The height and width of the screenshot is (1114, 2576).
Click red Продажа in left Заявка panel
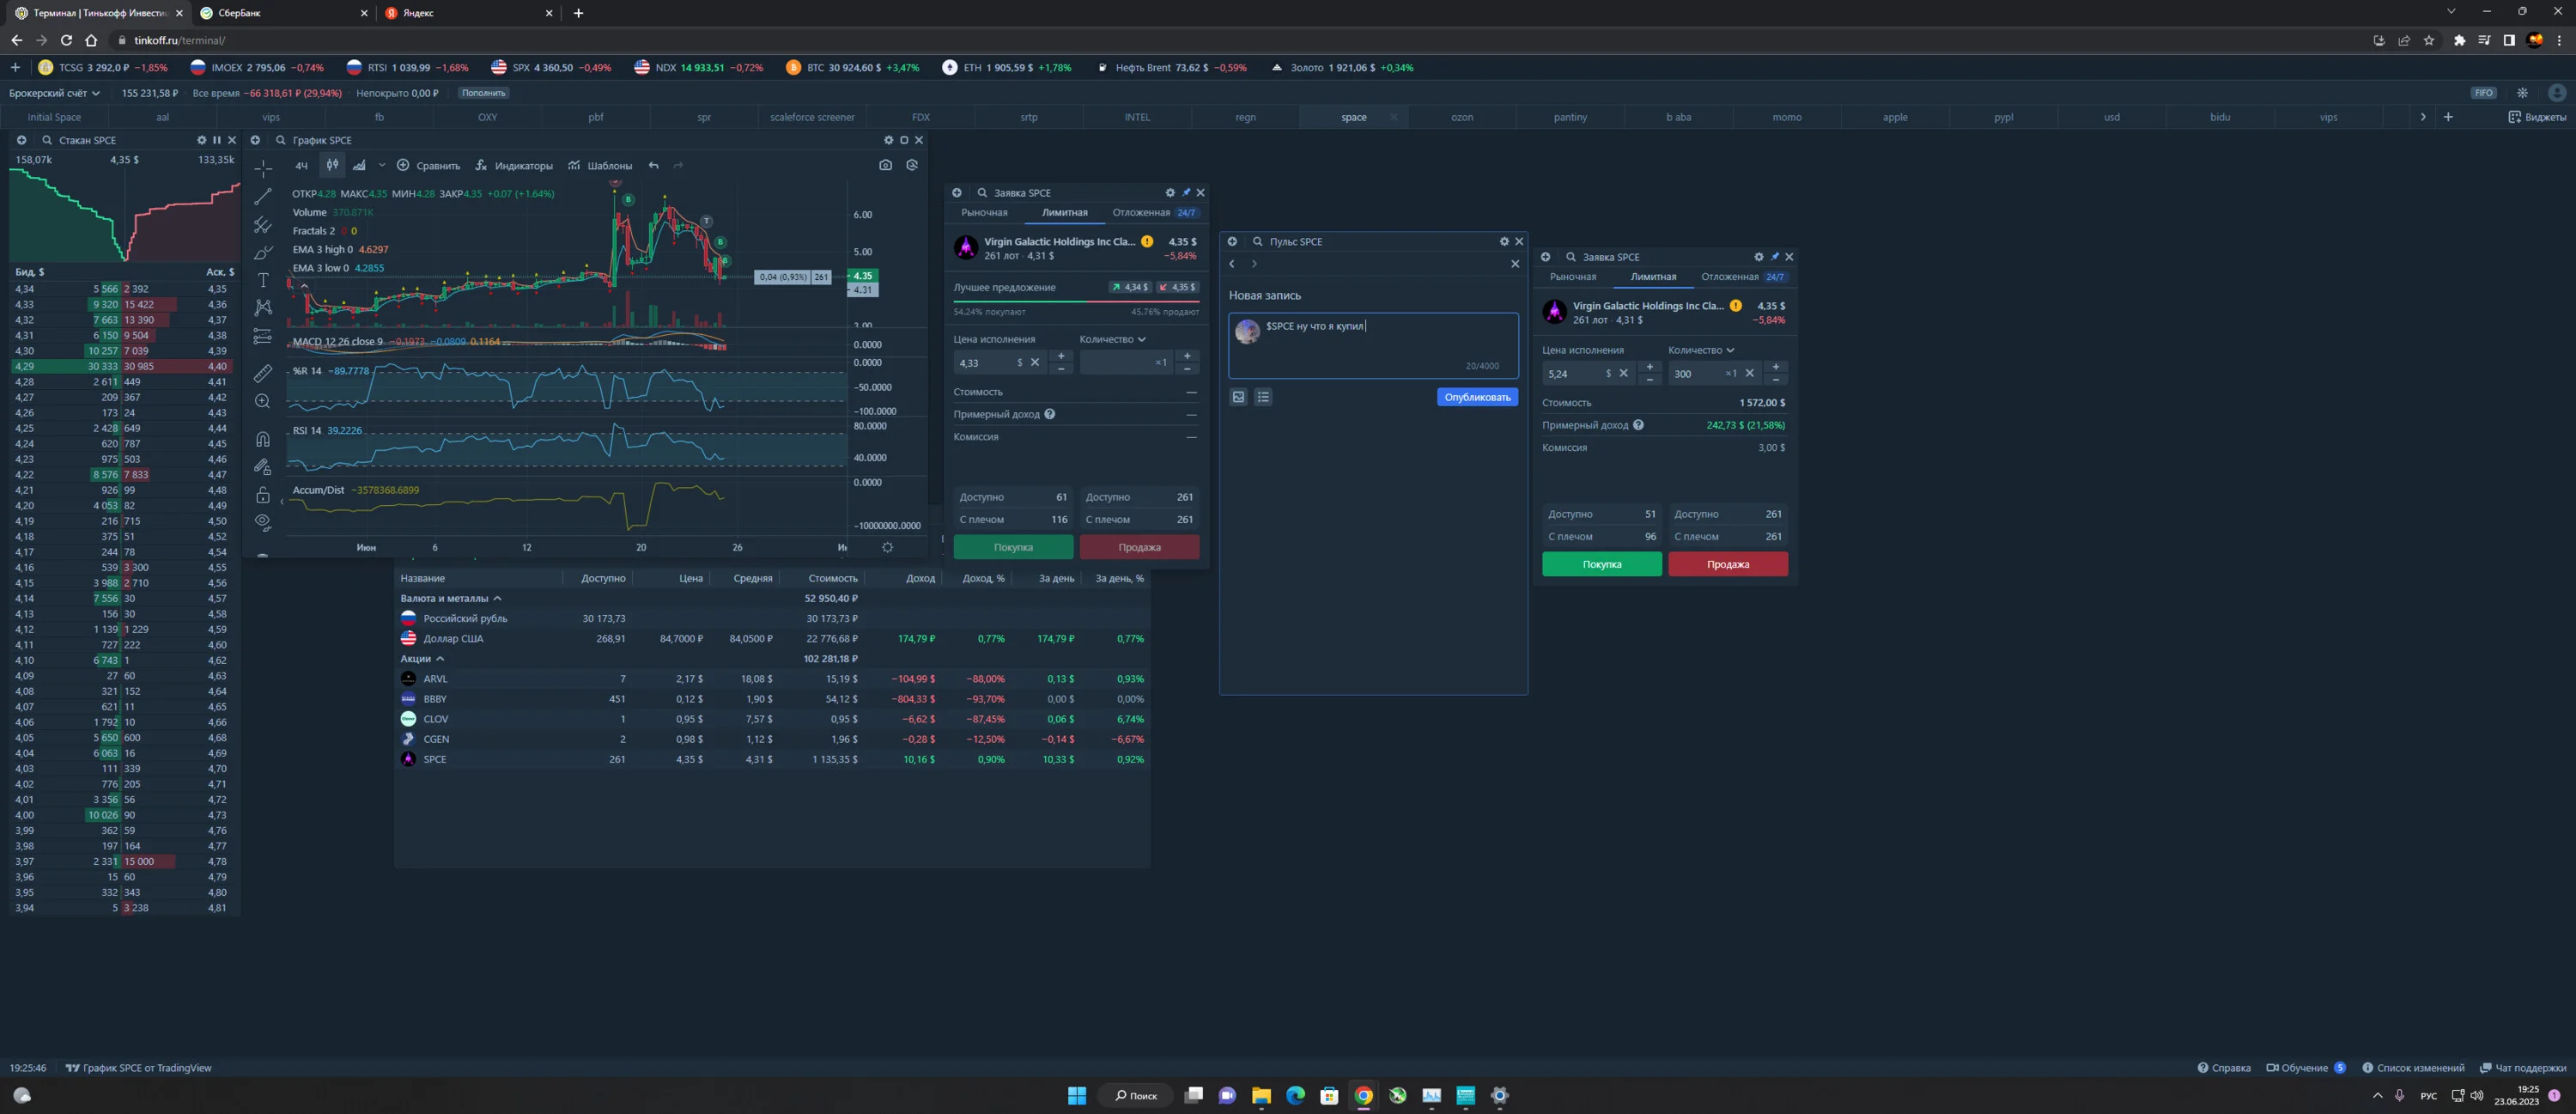[1139, 547]
